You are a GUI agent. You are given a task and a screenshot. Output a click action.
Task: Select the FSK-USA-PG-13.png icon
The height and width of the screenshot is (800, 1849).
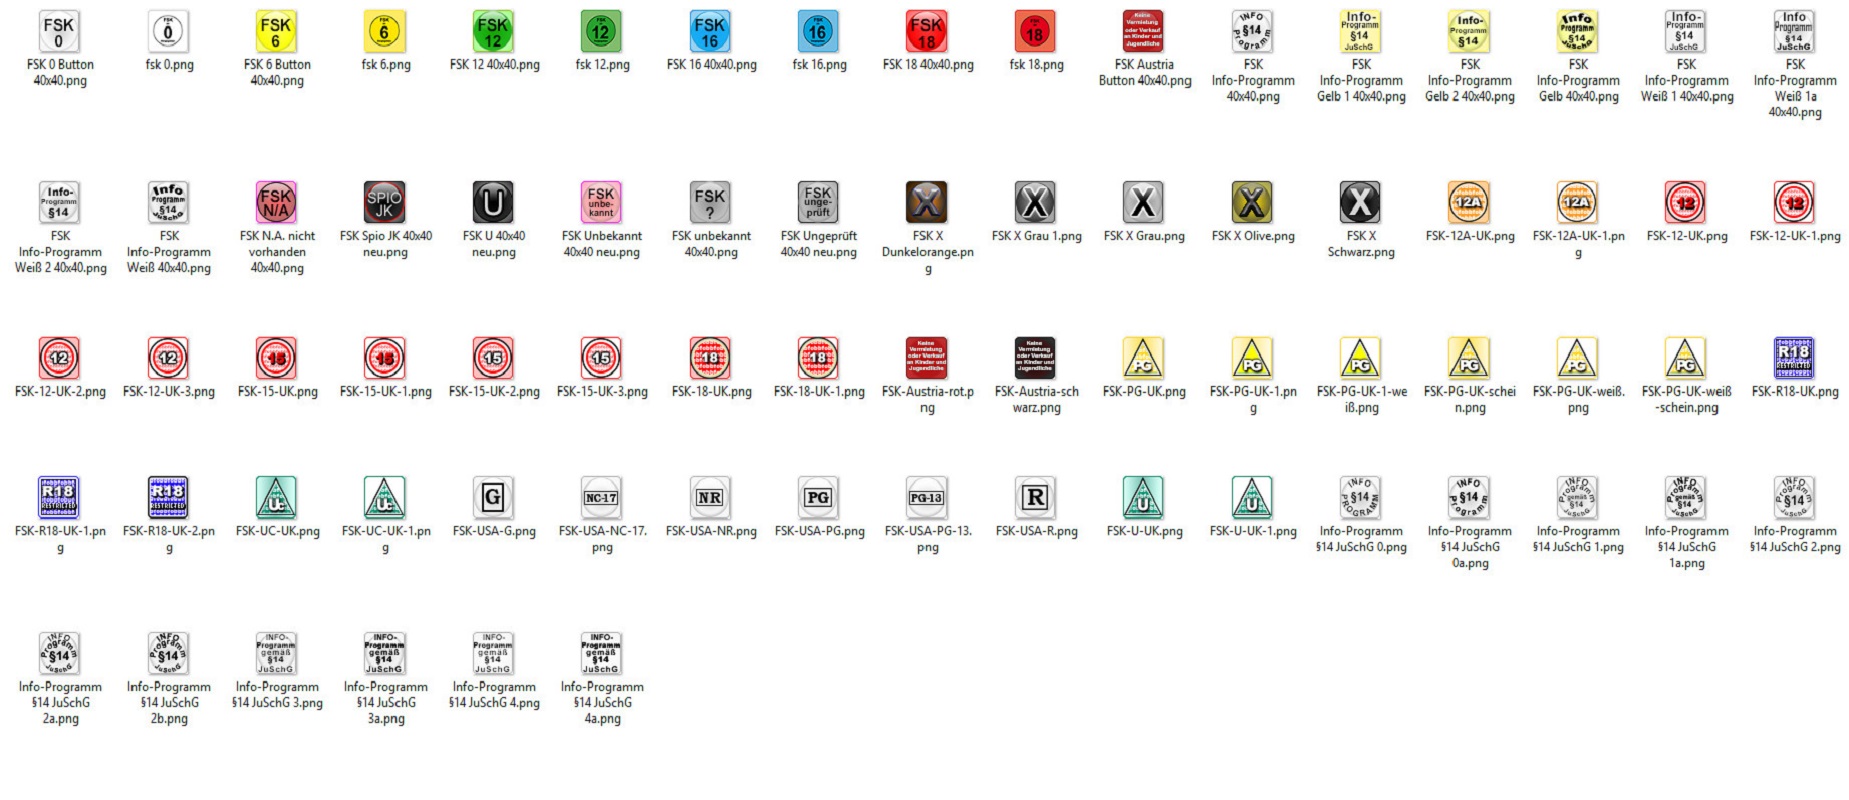click(927, 497)
